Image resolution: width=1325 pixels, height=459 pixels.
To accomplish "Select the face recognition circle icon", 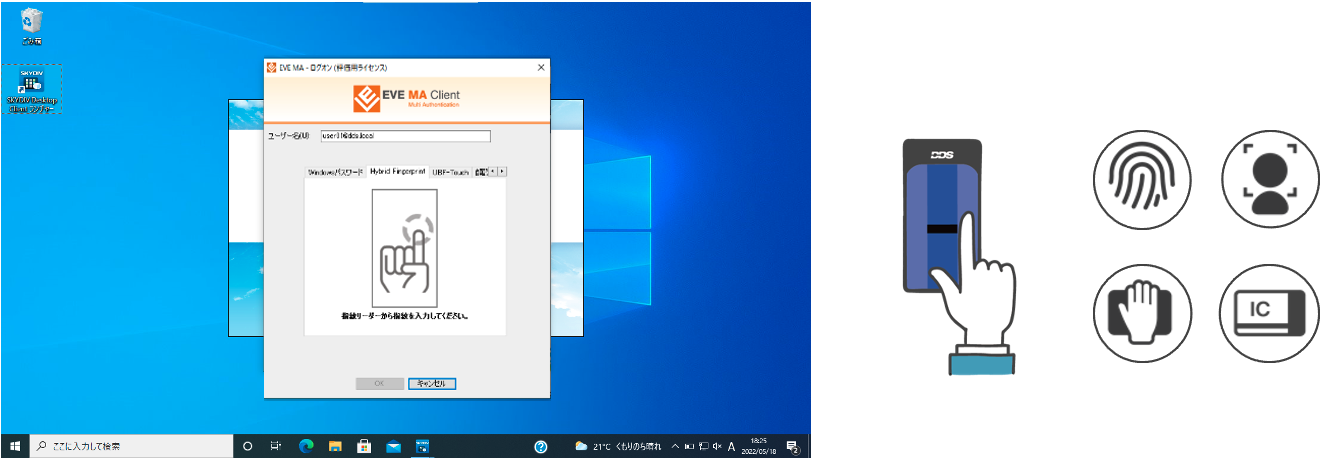I will coord(1269,182).
